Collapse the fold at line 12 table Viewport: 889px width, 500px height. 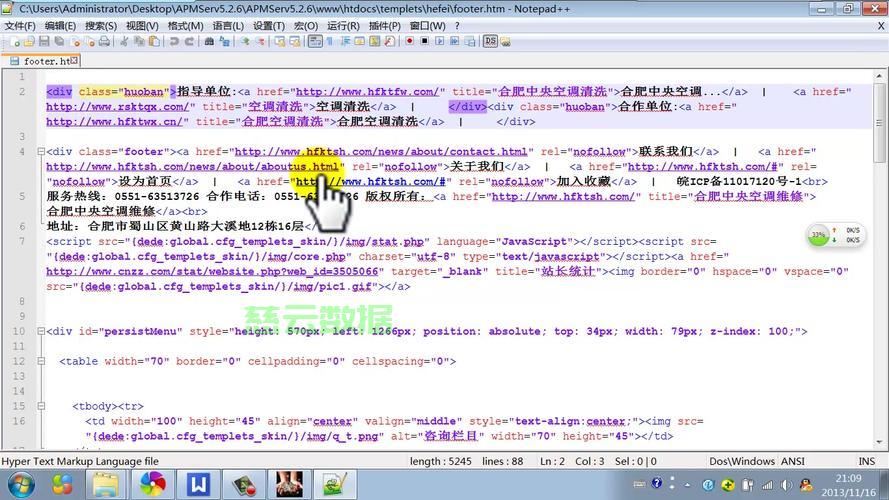41,361
